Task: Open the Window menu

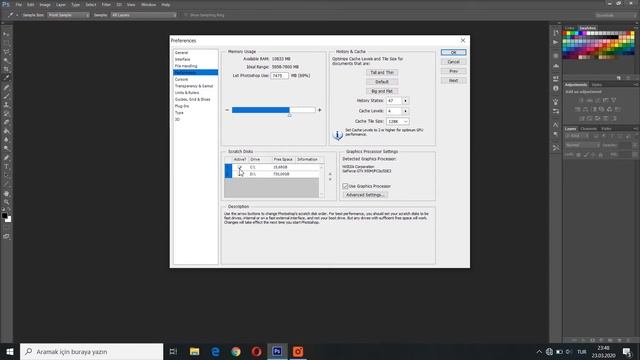Action: 148,4
